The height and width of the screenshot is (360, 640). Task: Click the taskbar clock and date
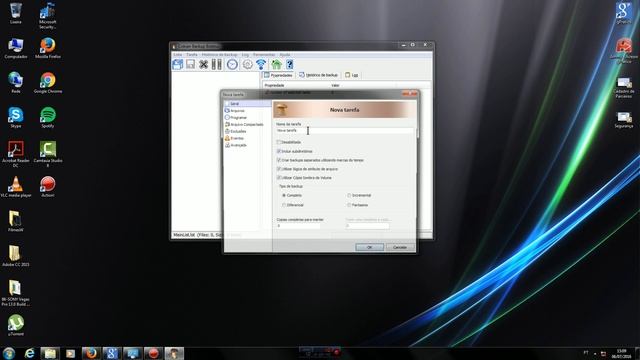(621, 353)
